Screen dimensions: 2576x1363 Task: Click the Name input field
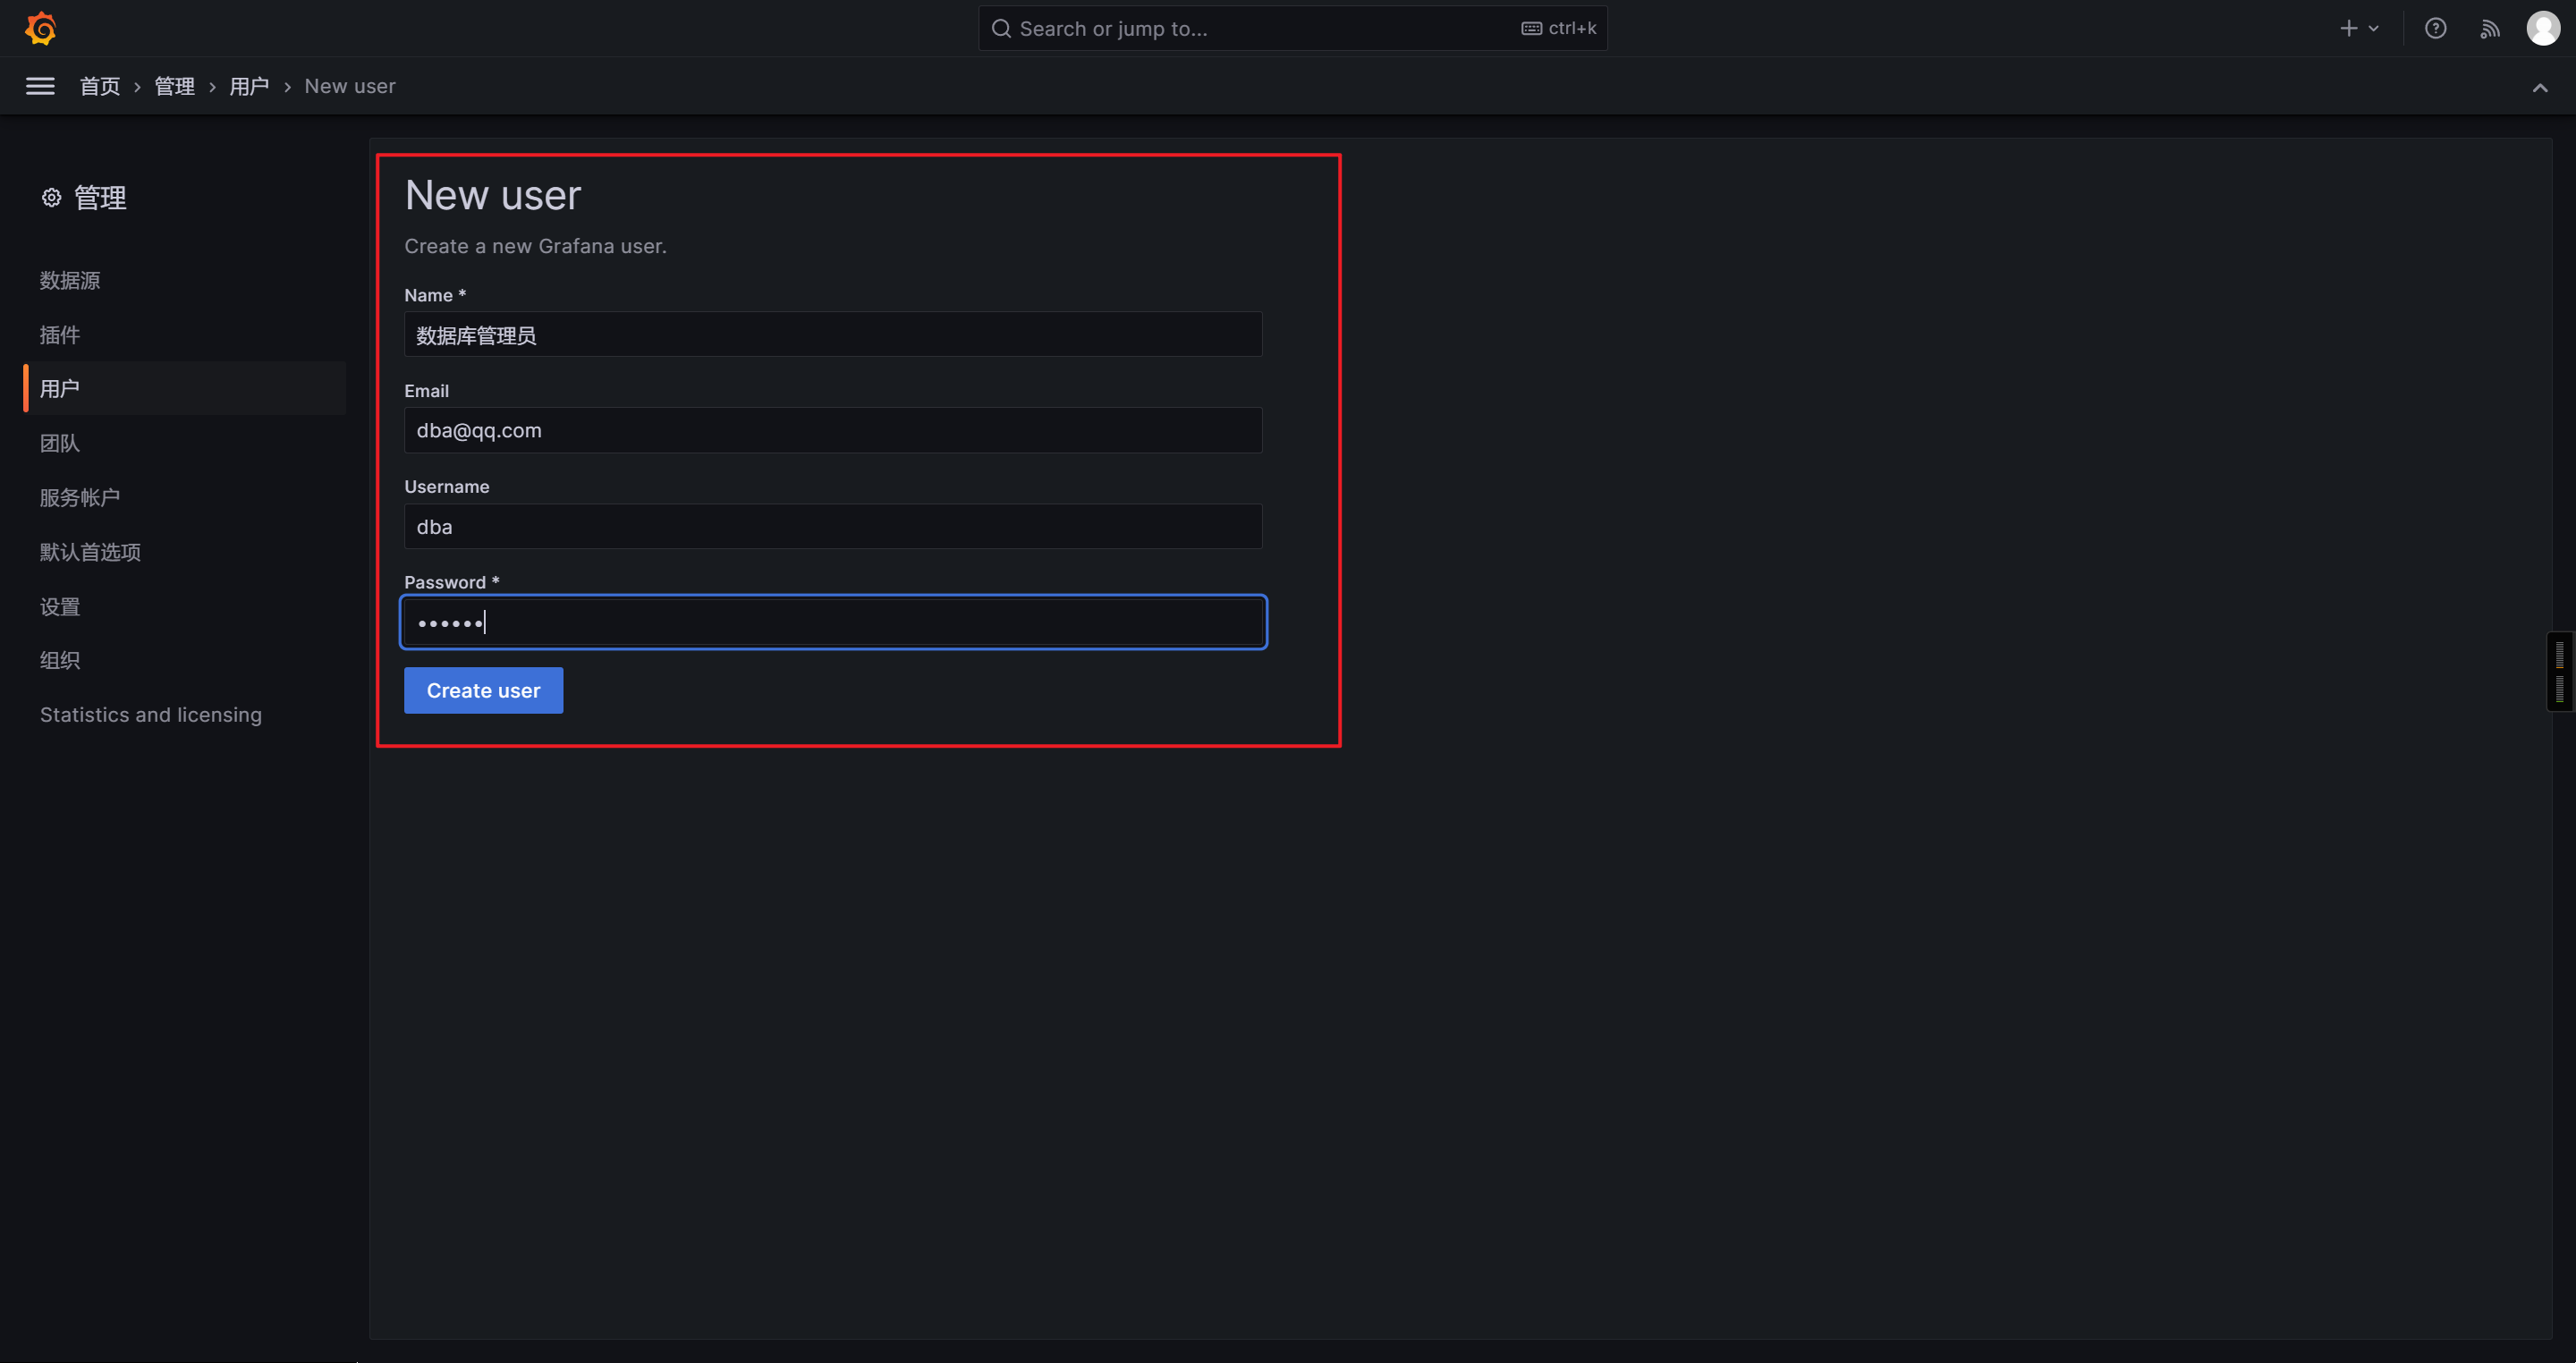(x=833, y=334)
